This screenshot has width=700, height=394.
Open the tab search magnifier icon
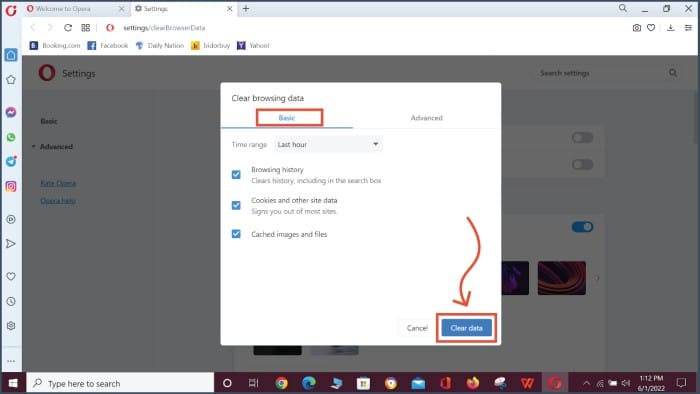[623, 8]
